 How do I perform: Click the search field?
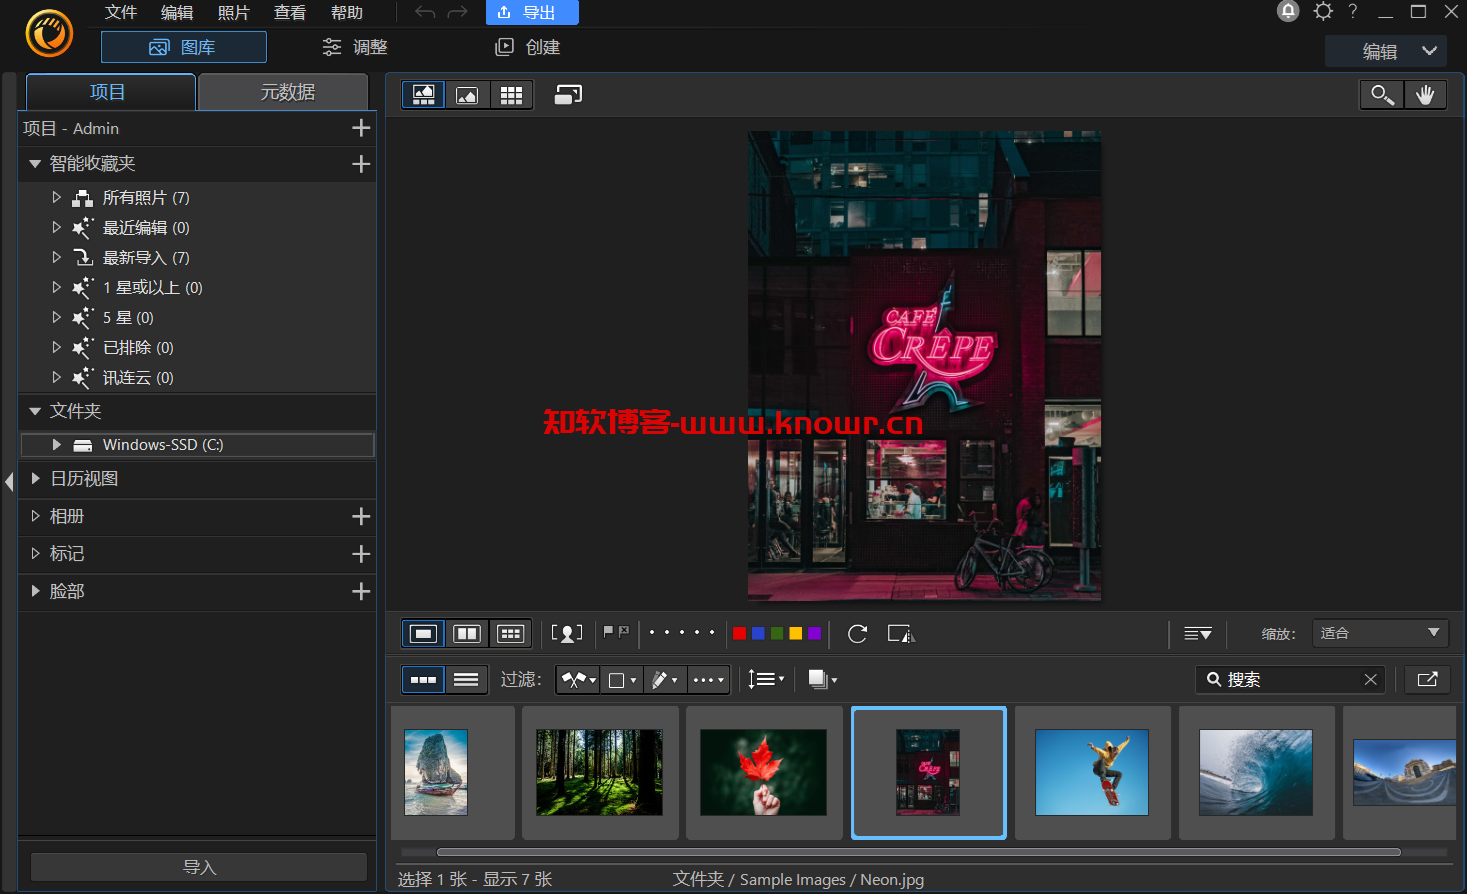point(1290,680)
